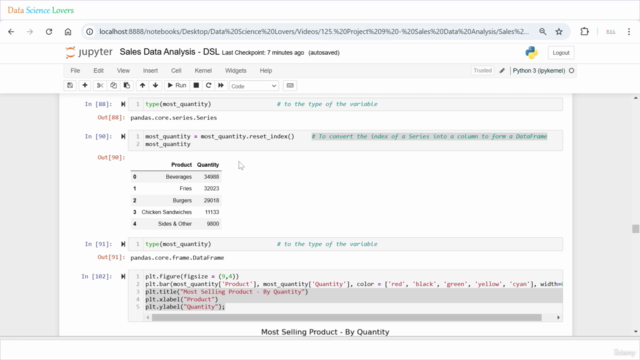The width and height of the screenshot is (640, 360).
Task: Click the browser forward arrow
Action: pyautogui.click(x=30, y=32)
